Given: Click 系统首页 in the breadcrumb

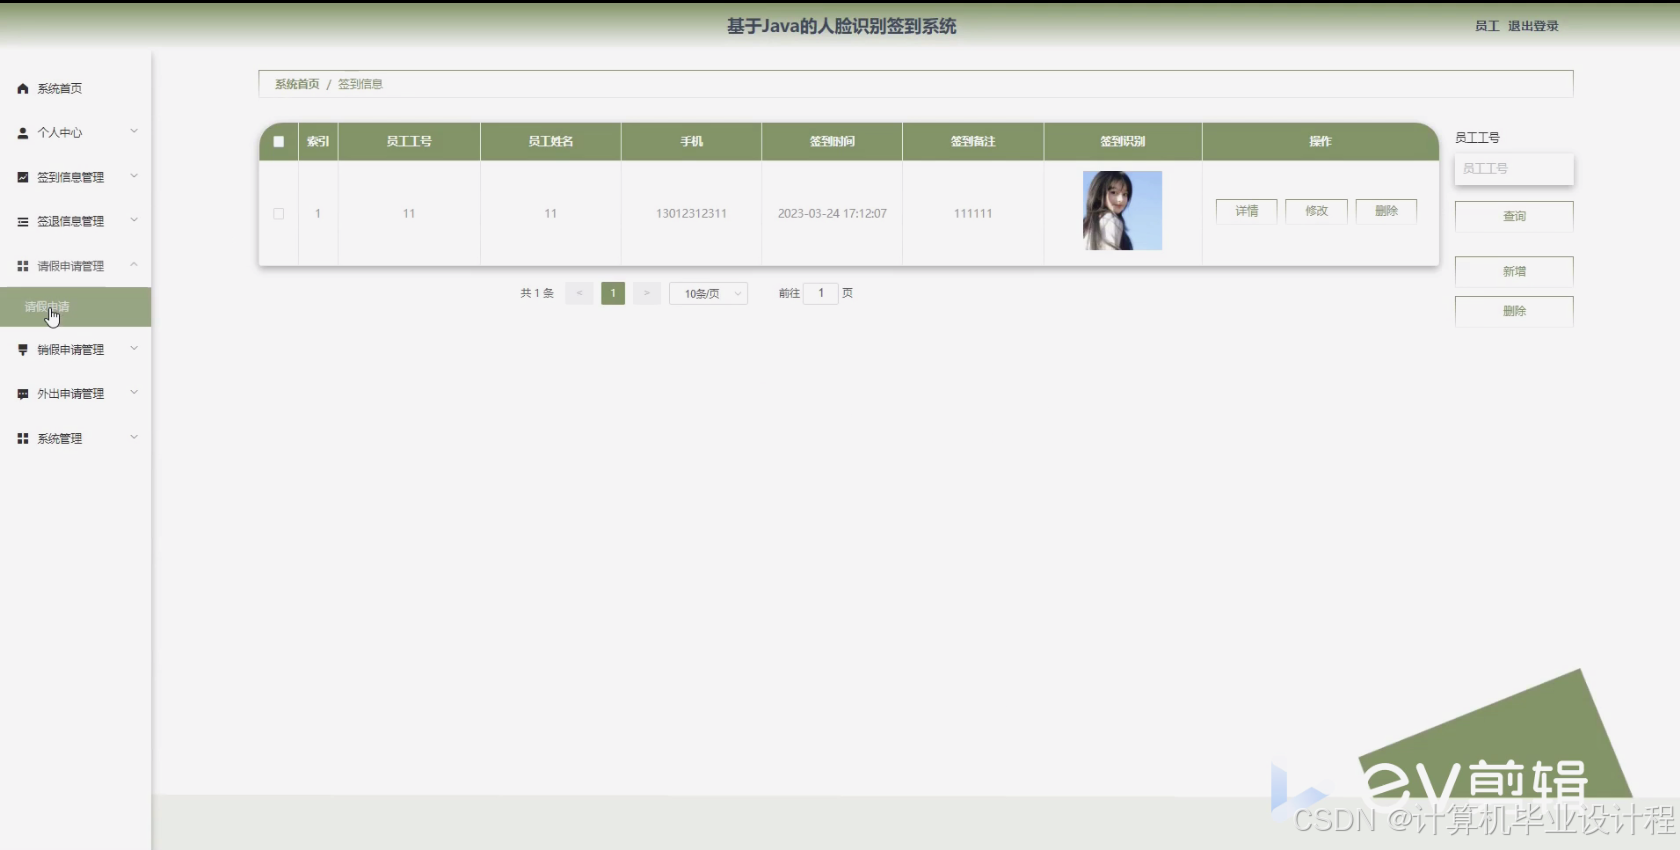Looking at the screenshot, I should (x=297, y=84).
